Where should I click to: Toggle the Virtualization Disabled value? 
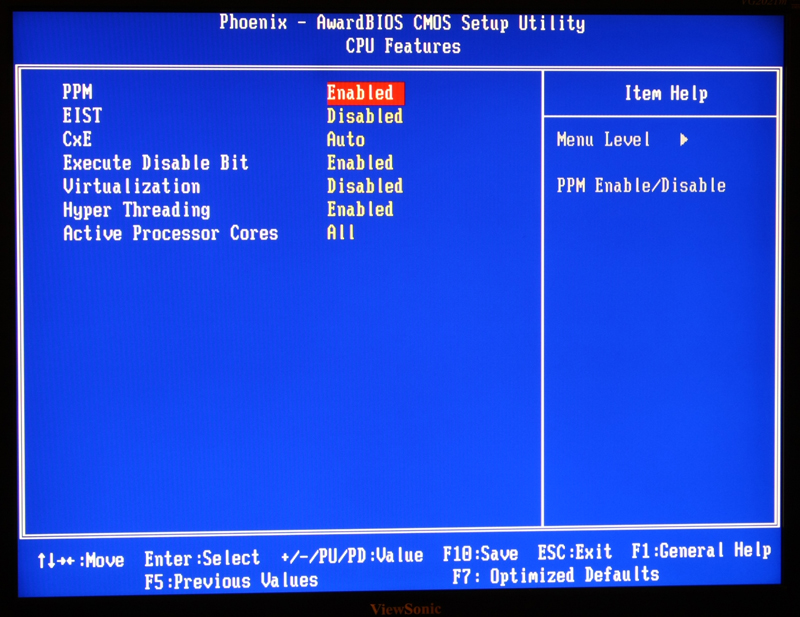click(365, 186)
